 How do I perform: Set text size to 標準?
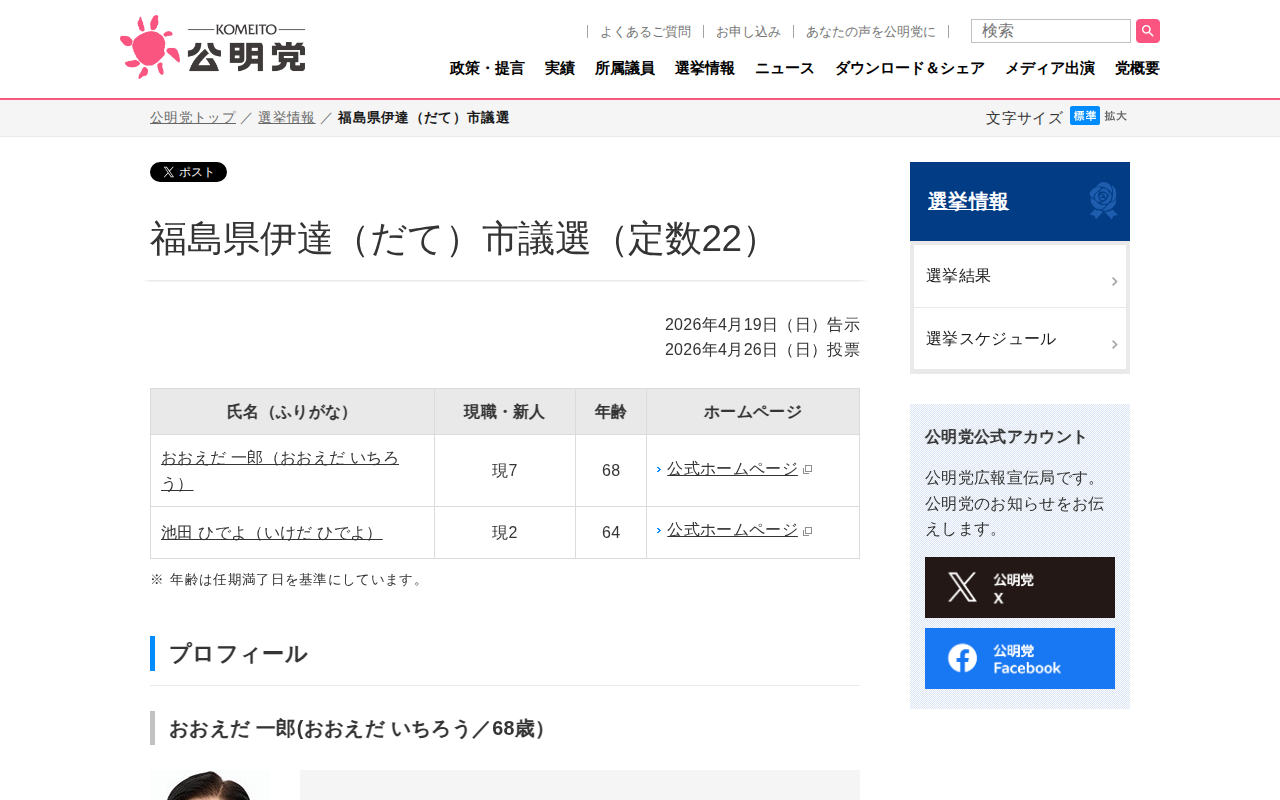coord(1085,116)
